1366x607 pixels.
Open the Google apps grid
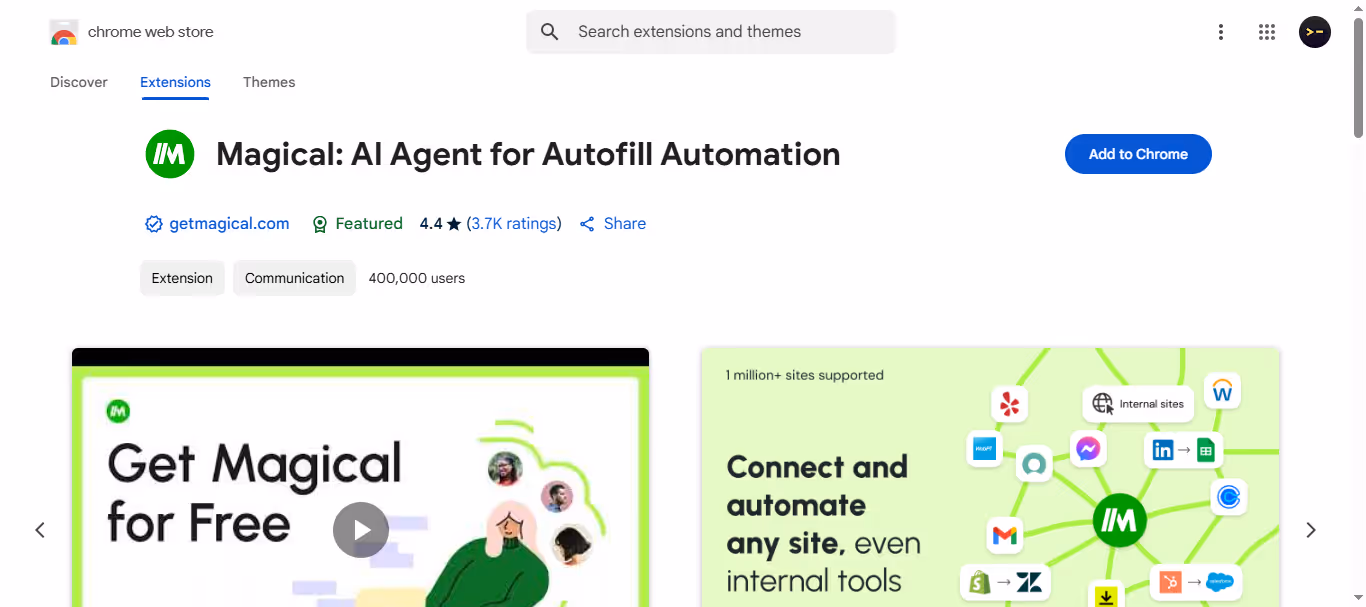click(1267, 32)
